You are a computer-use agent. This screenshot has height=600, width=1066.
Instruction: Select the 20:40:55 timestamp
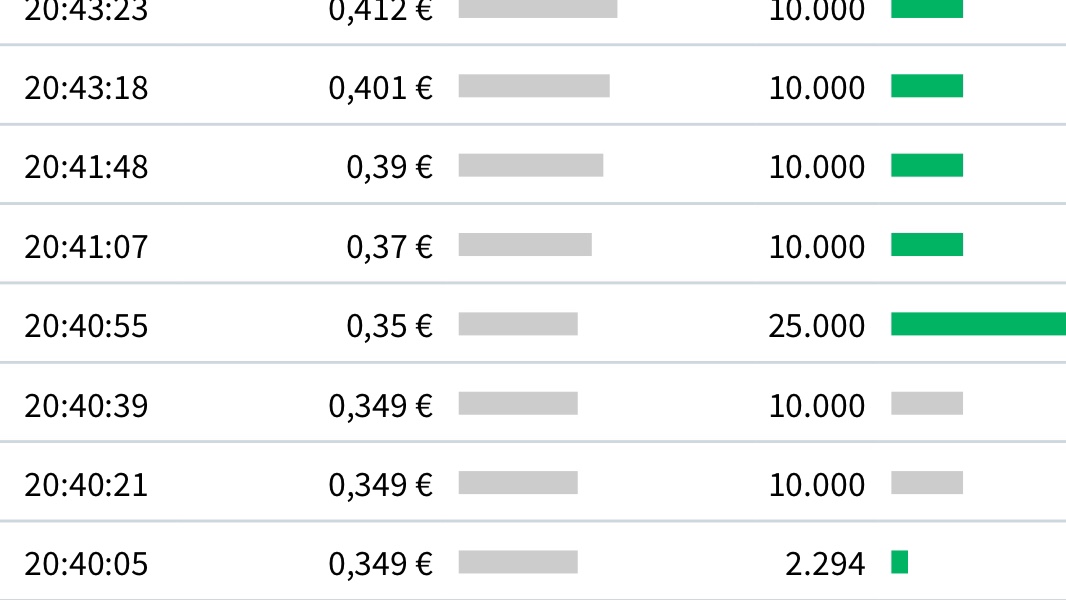click(86, 326)
